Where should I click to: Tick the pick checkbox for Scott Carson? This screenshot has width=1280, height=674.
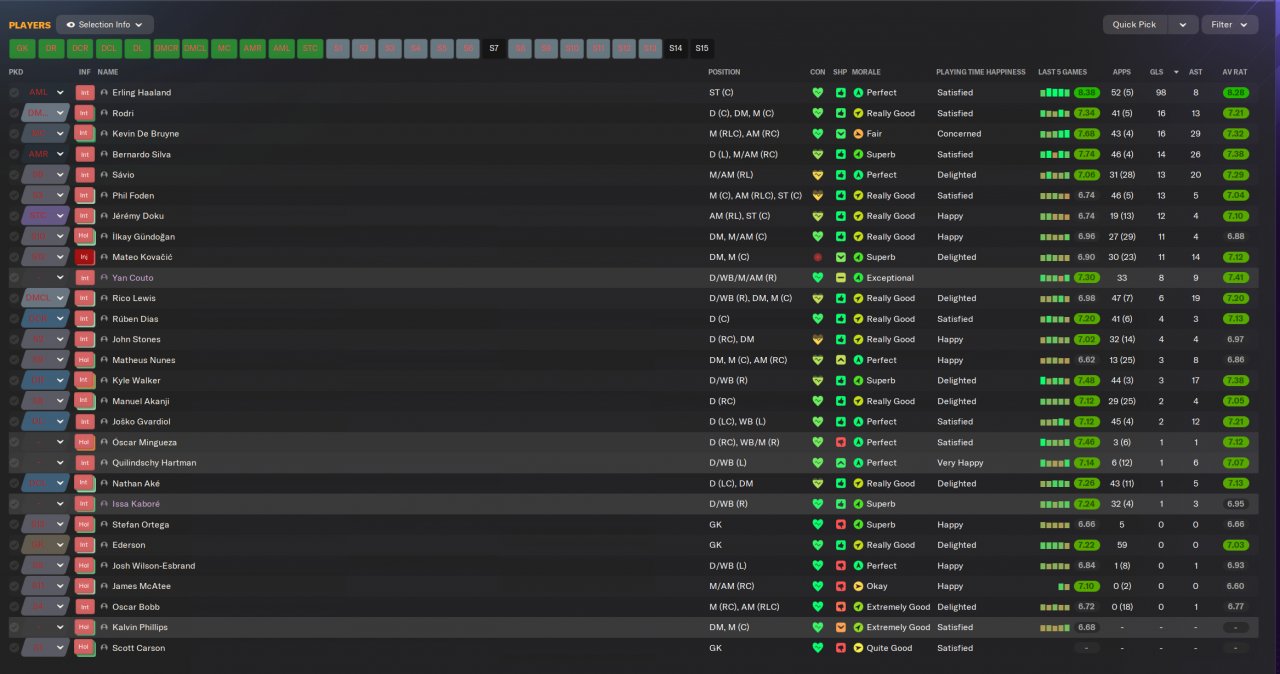14,648
